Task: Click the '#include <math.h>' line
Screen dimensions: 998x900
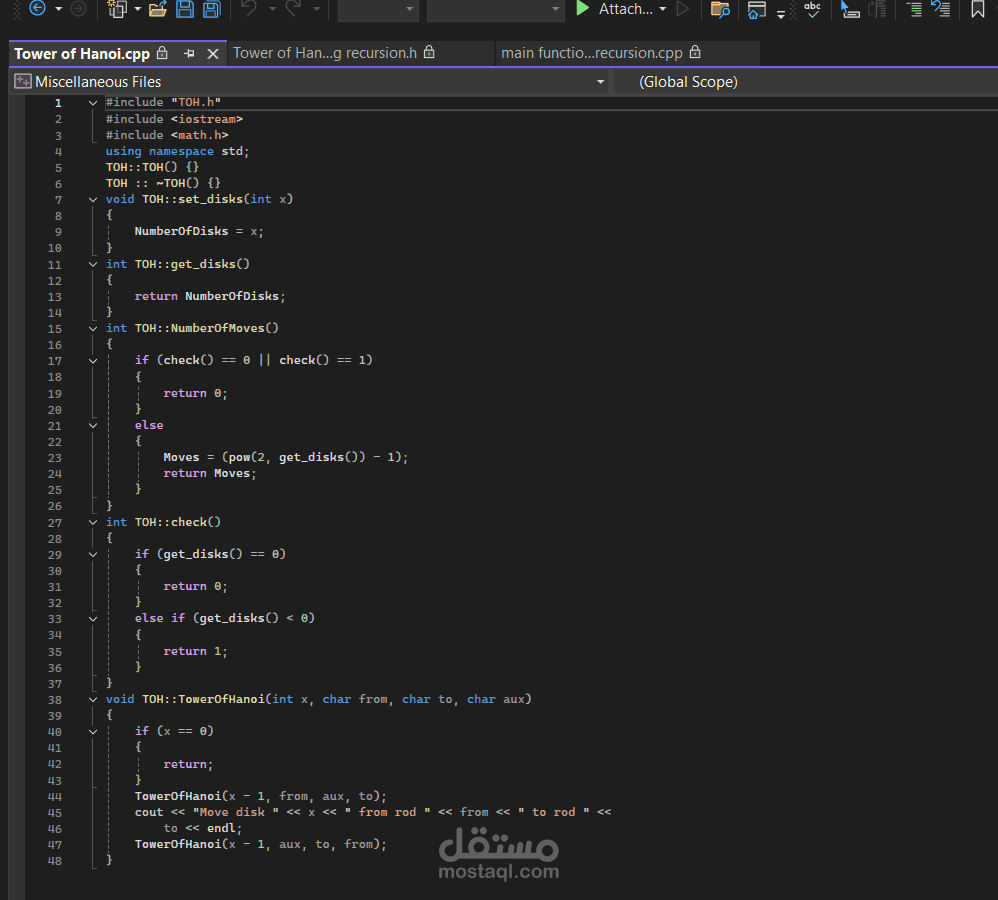Action: pyautogui.click(x=167, y=135)
